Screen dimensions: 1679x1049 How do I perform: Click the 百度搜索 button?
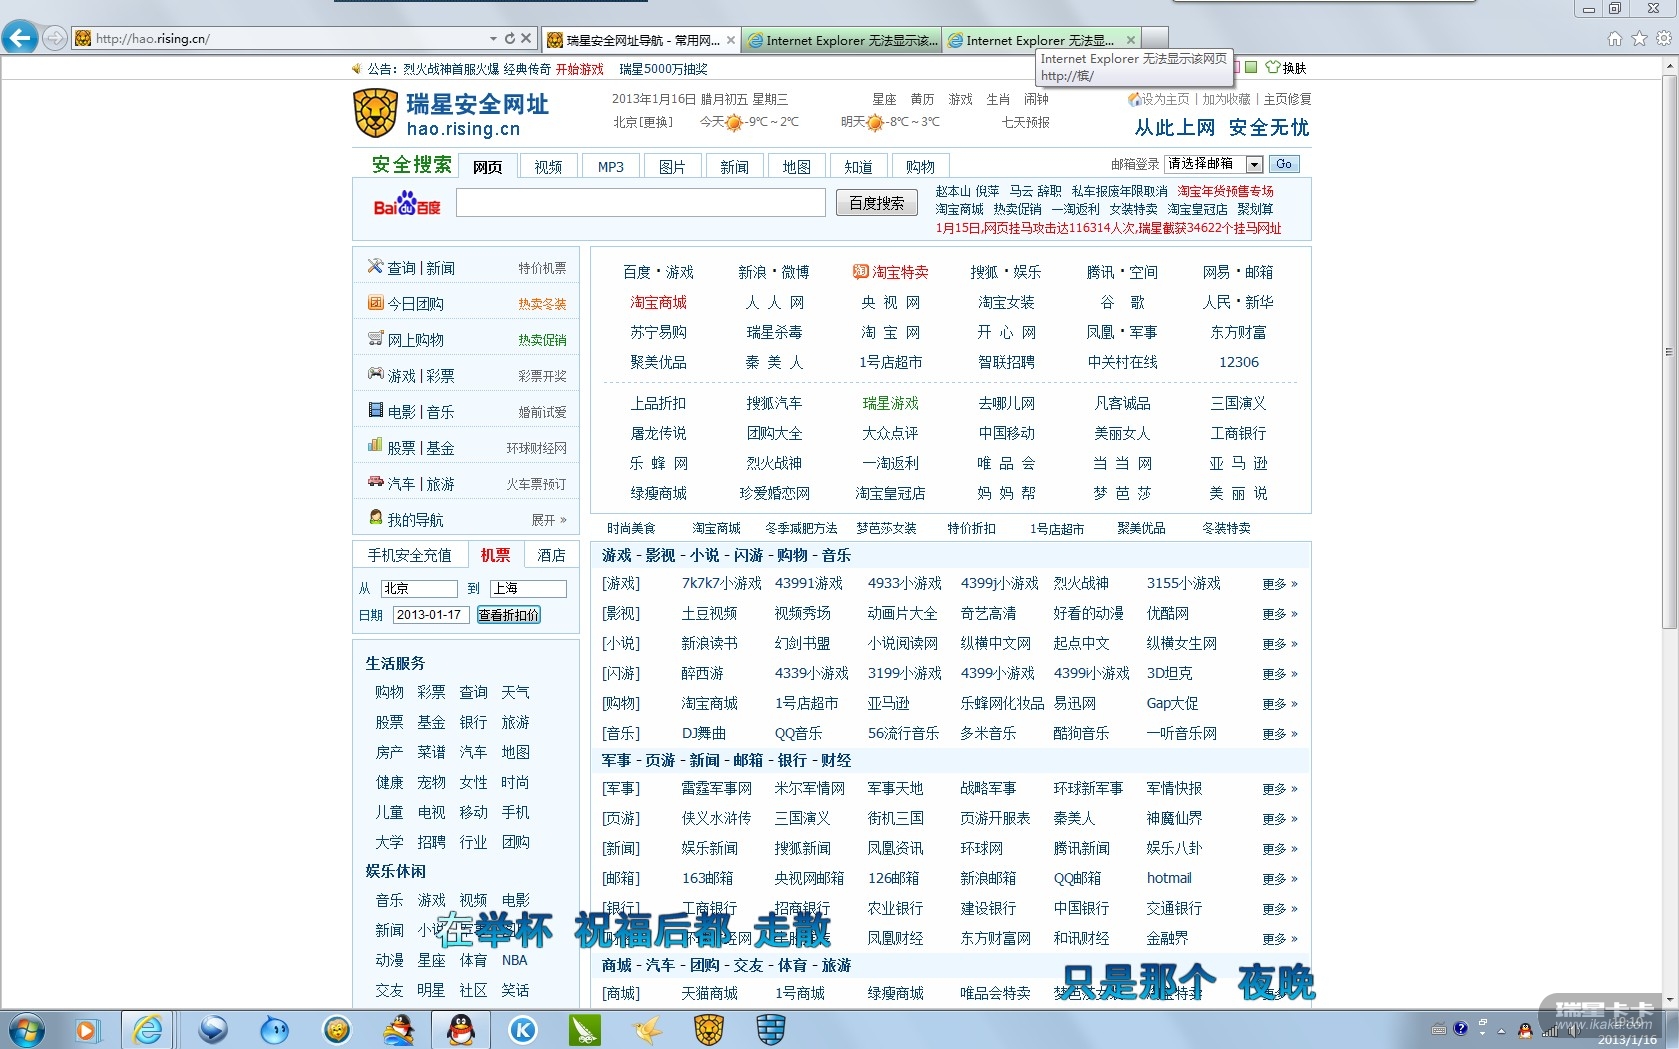[876, 203]
